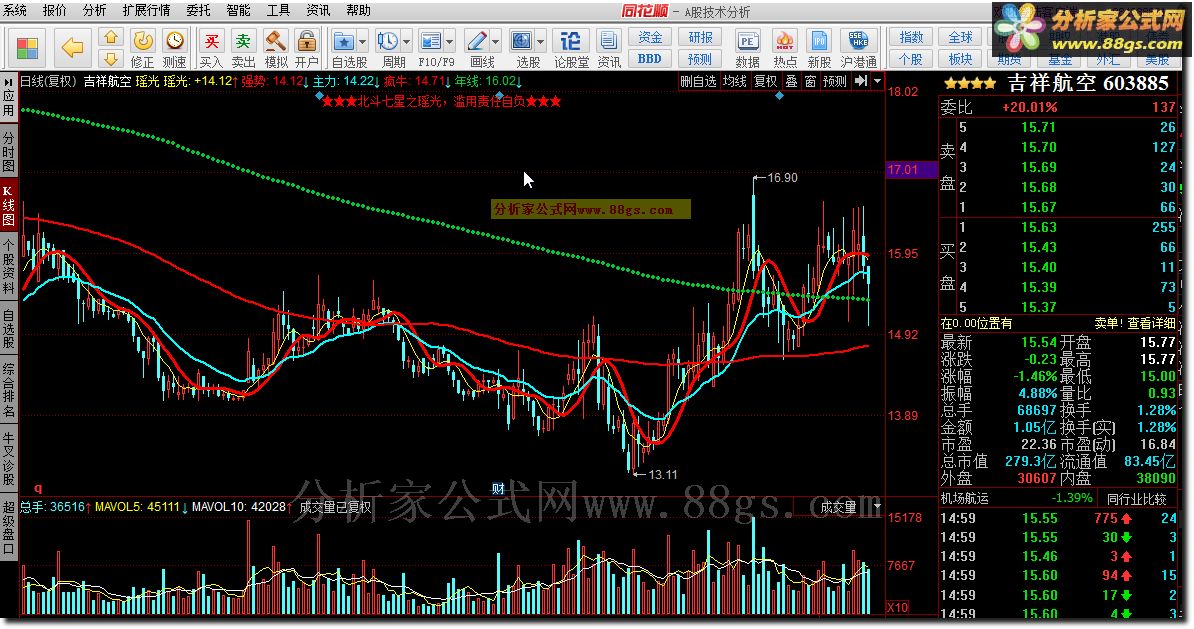This screenshot has height=629, width=1194.
Task: Click the 测速 clock icon
Action: point(174,40)
